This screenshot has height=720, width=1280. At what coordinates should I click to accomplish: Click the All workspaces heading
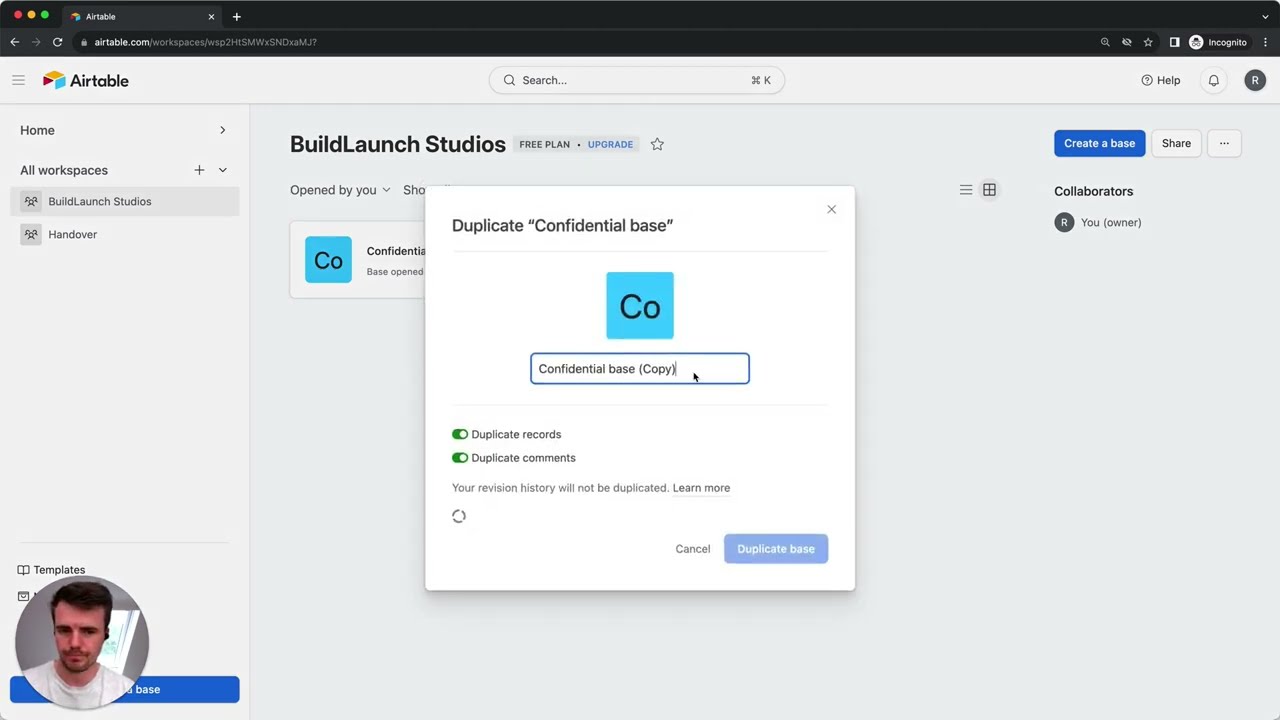tap(64, 170)
